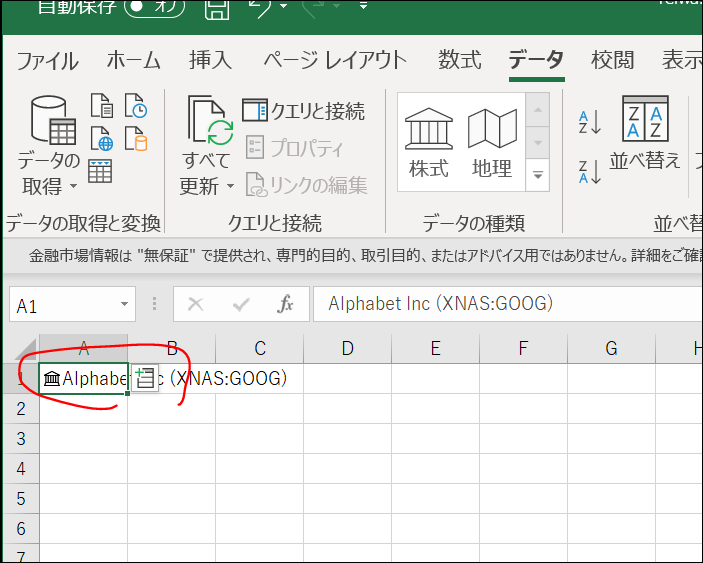The image size is (703, 563).
Task: Expand the データの取得 dropdown arrow
Action: (74, 186)
